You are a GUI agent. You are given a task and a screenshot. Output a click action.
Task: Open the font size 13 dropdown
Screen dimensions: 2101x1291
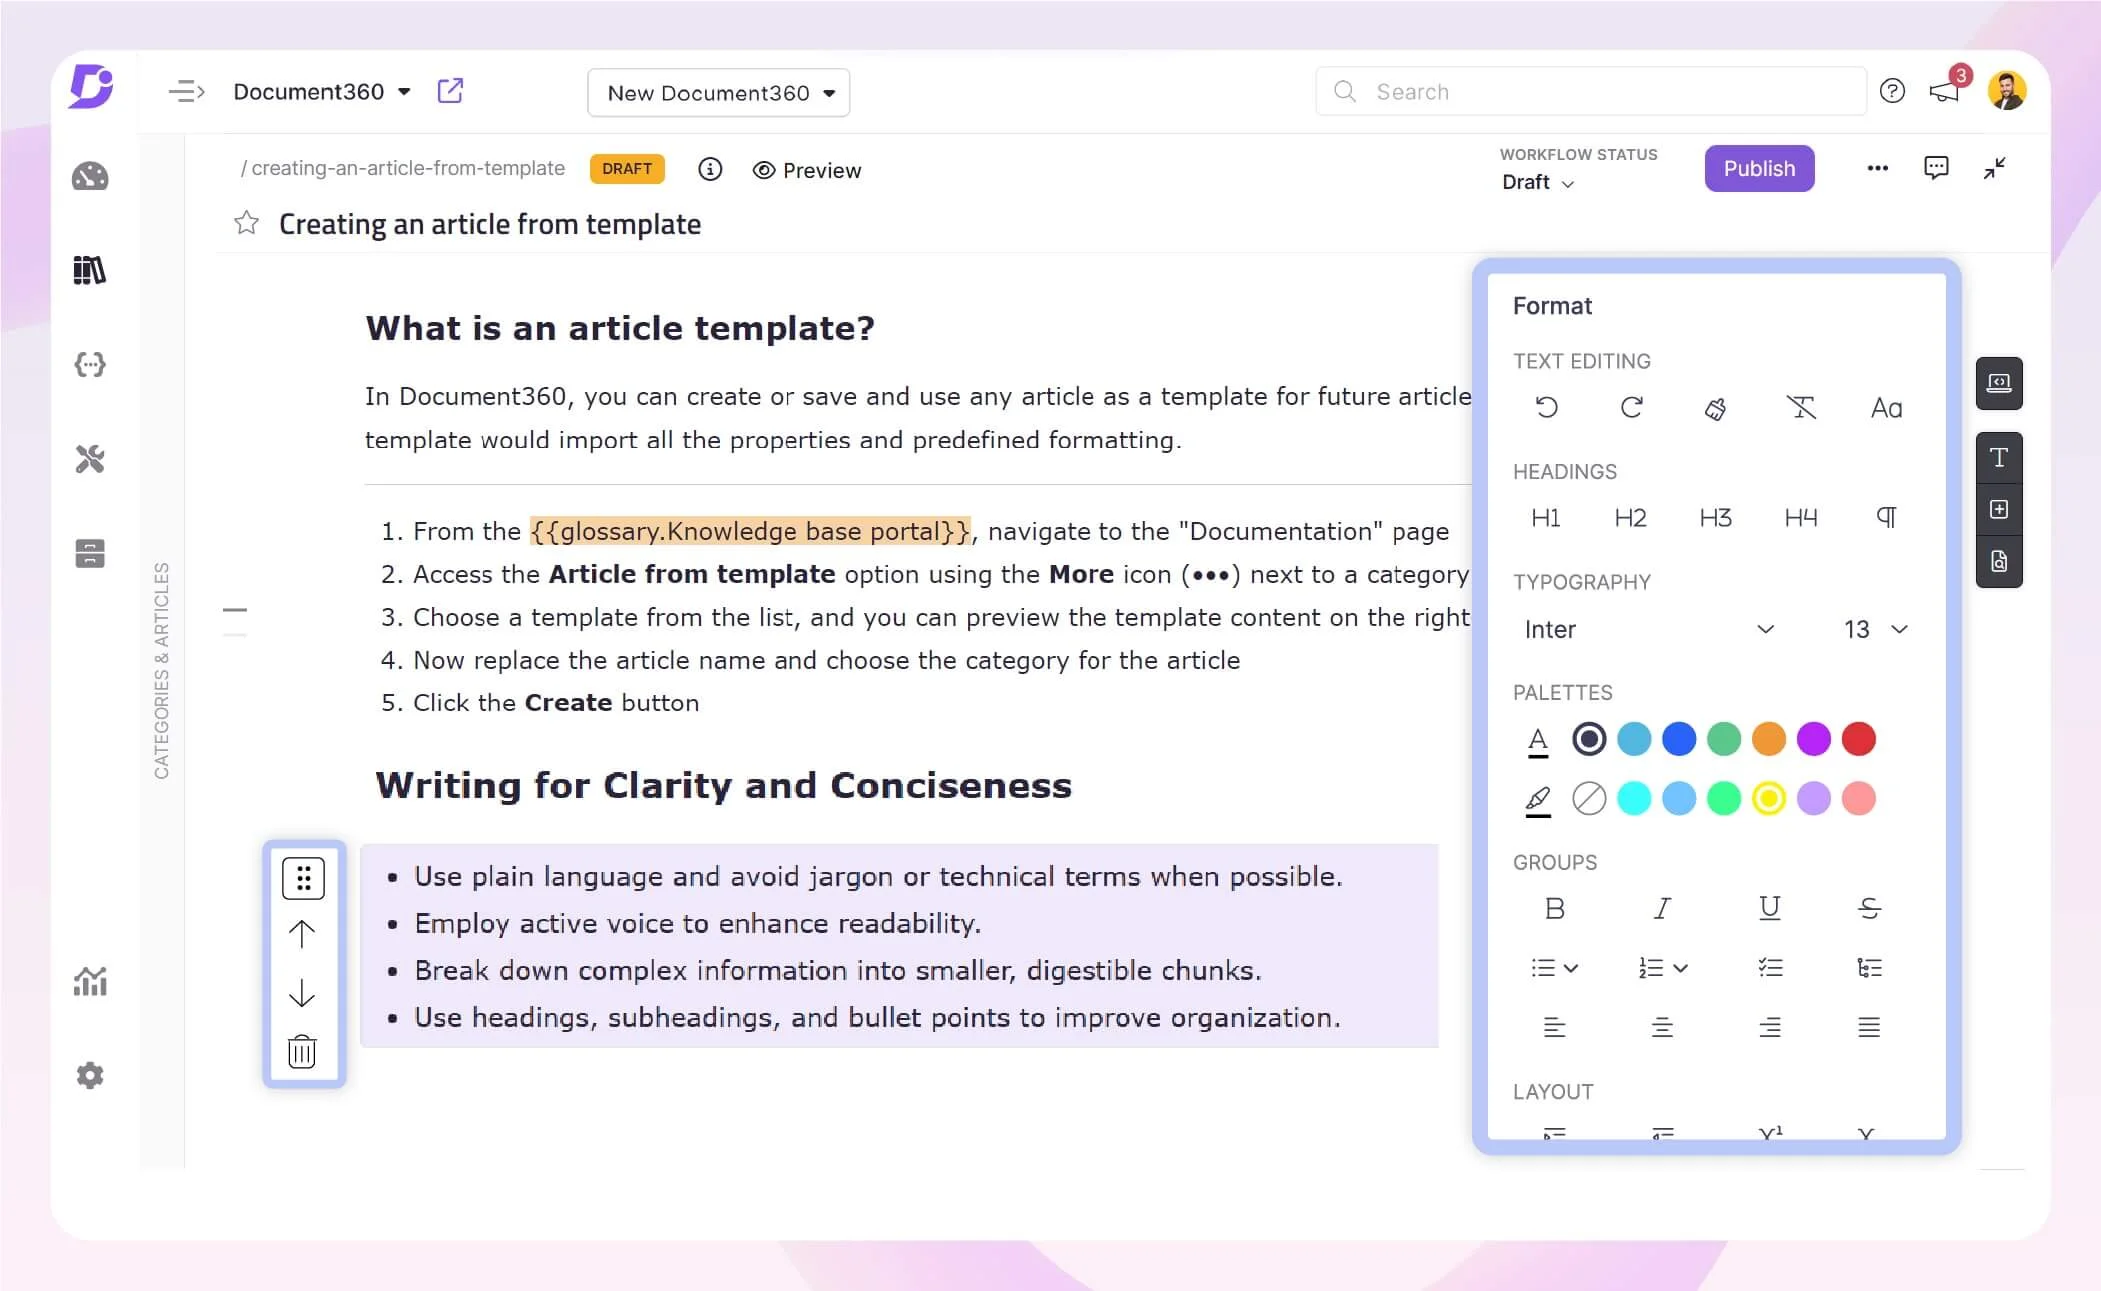pos(1875,629)
